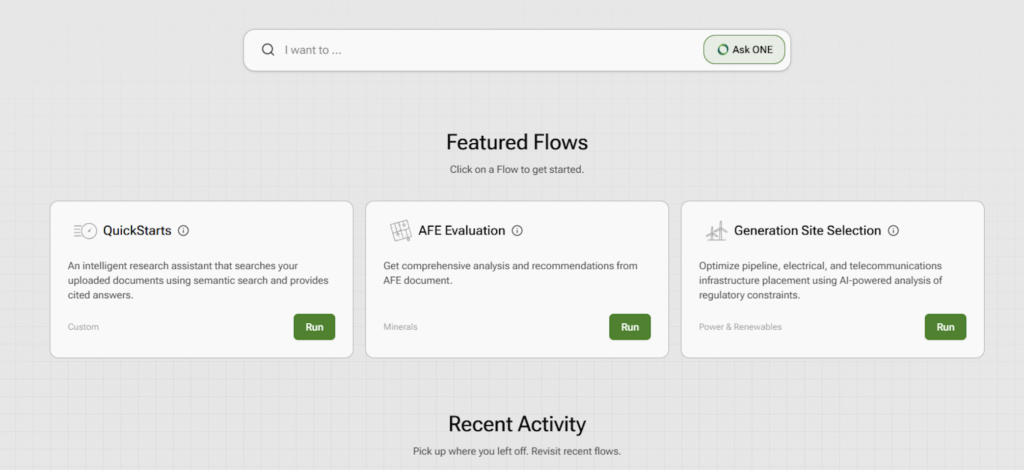
Task: Select the Minerals category tag
Action: [x=400, y=327]
